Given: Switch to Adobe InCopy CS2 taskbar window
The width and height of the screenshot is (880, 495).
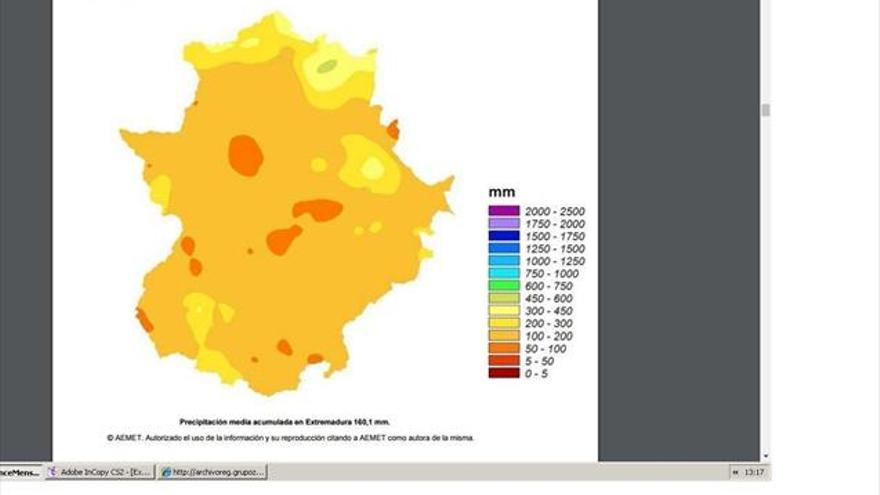Looking at the screenshot, I should tap(100, 472).
